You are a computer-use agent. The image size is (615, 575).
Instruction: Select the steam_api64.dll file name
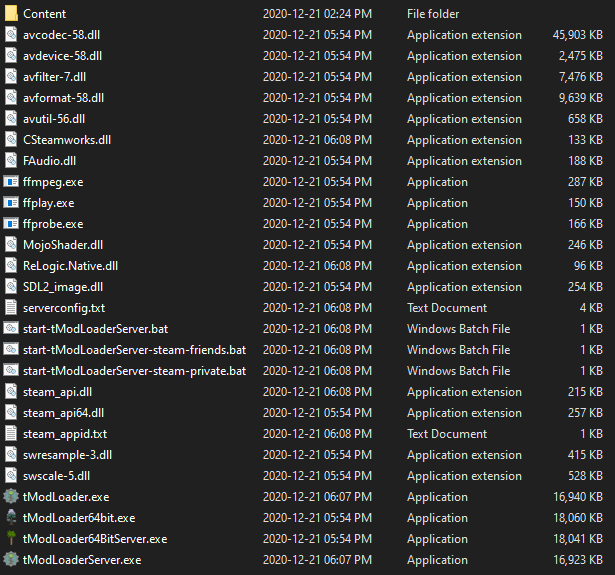[63, 413]
